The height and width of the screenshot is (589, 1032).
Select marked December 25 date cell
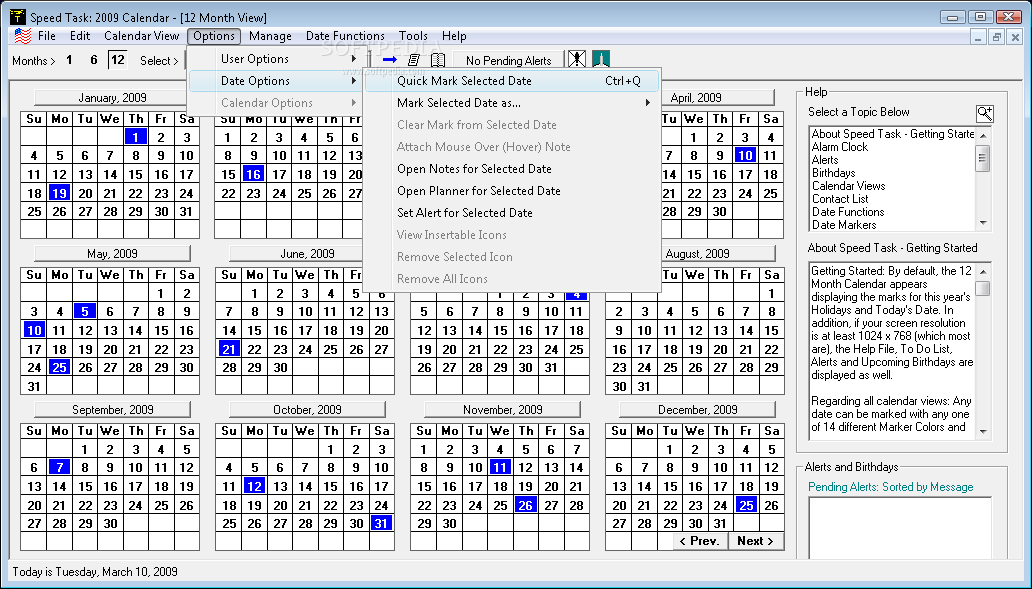click(x=746, y=505)
